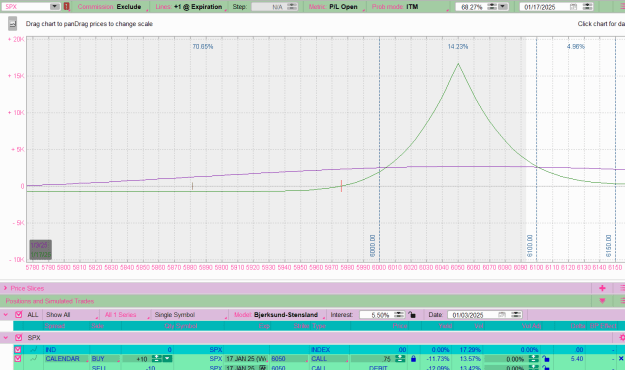
Task: Click the calendar icon next to 01/17/2025
Action: pos(573,7)
